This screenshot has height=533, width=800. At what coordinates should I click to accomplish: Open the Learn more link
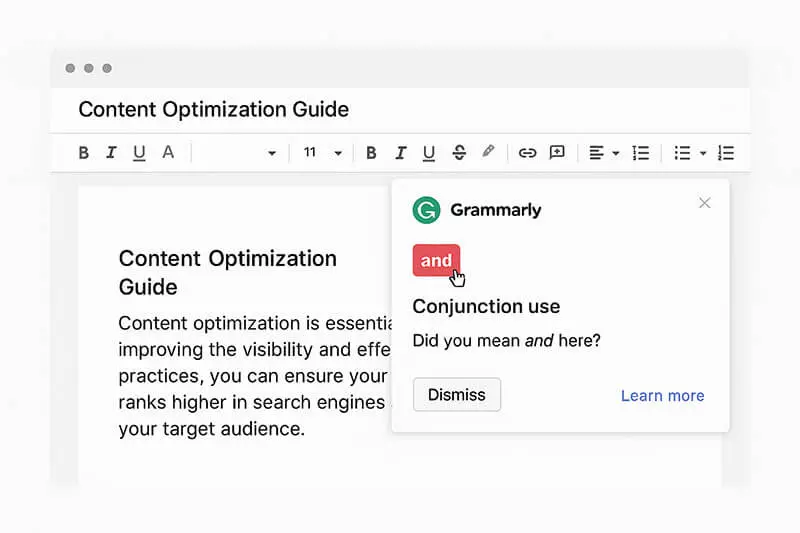pyautogui.click(x=662, y=395)
